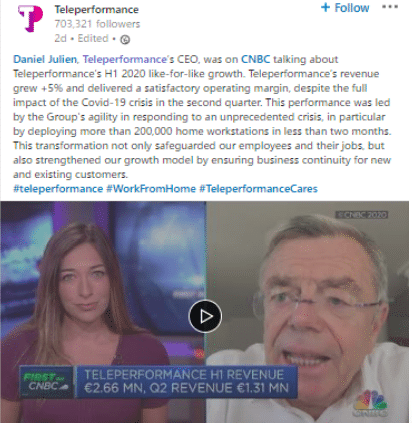The width and height of the screenshot is (412, 423).
Task: Select the #WorkFromHome hashtag
Action: click(151, 189)
